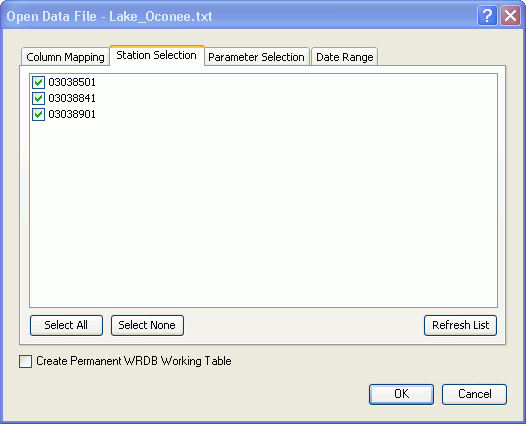Select the 03038501 station label
The image size is (526, 424).
72,82
